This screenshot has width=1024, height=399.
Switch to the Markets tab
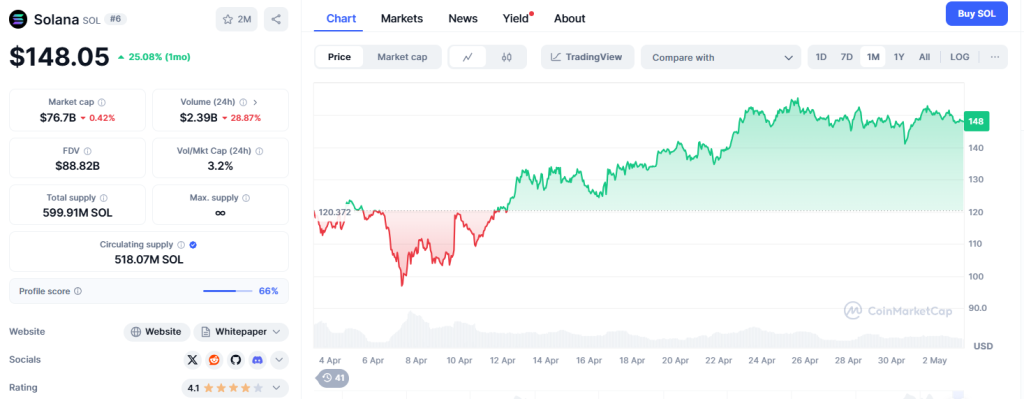pyautogui.click(x=402, y=19)
